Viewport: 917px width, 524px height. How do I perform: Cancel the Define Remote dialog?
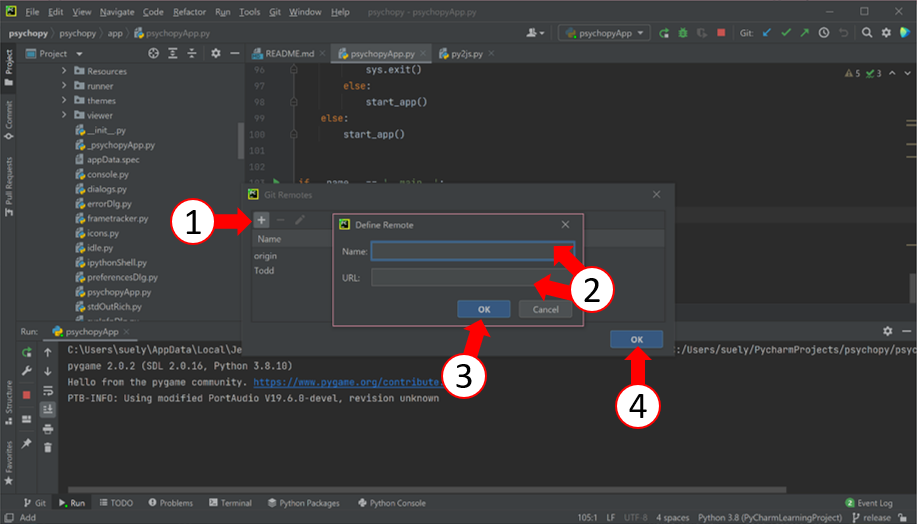(x=545, y=309)
